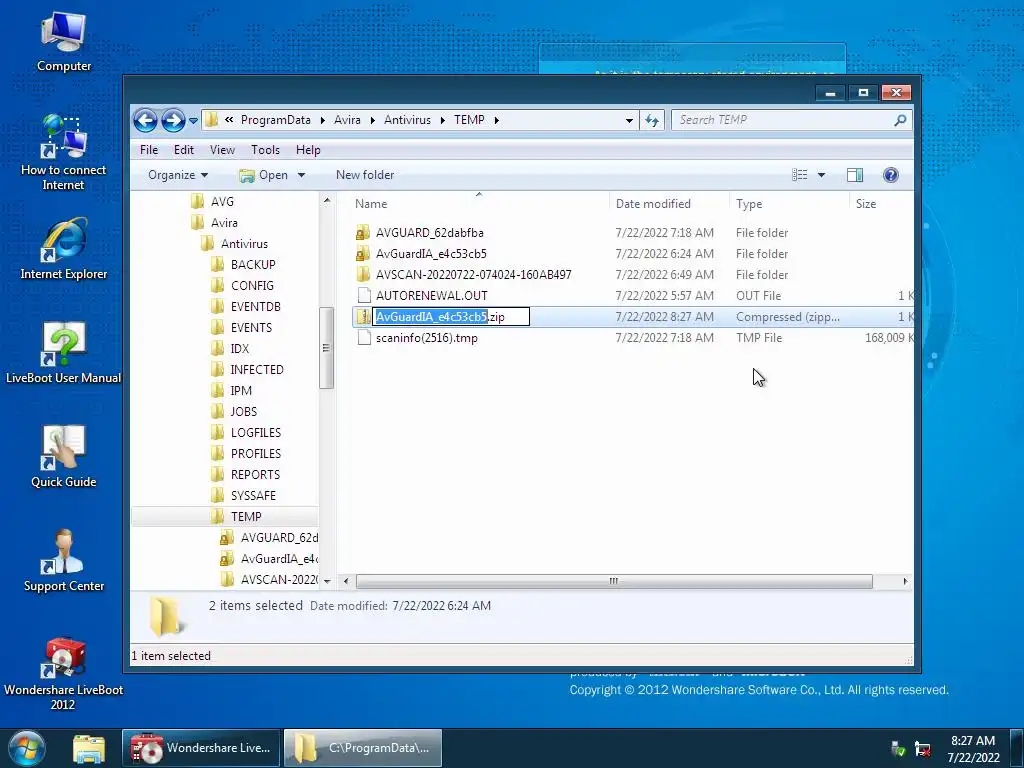Change view icon in toolbar
This screenshot has height=768, width=1024.
click(x=799, y=175)
